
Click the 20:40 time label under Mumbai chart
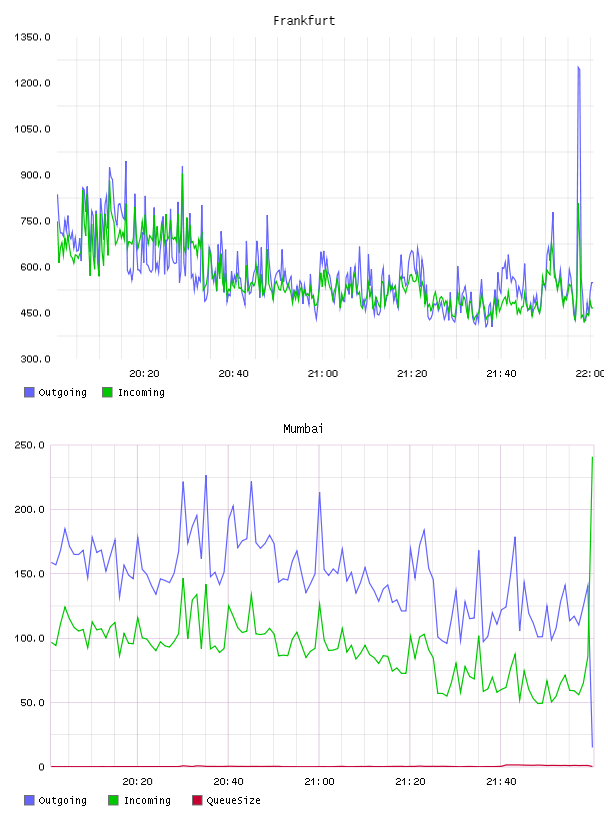point(229,782)
